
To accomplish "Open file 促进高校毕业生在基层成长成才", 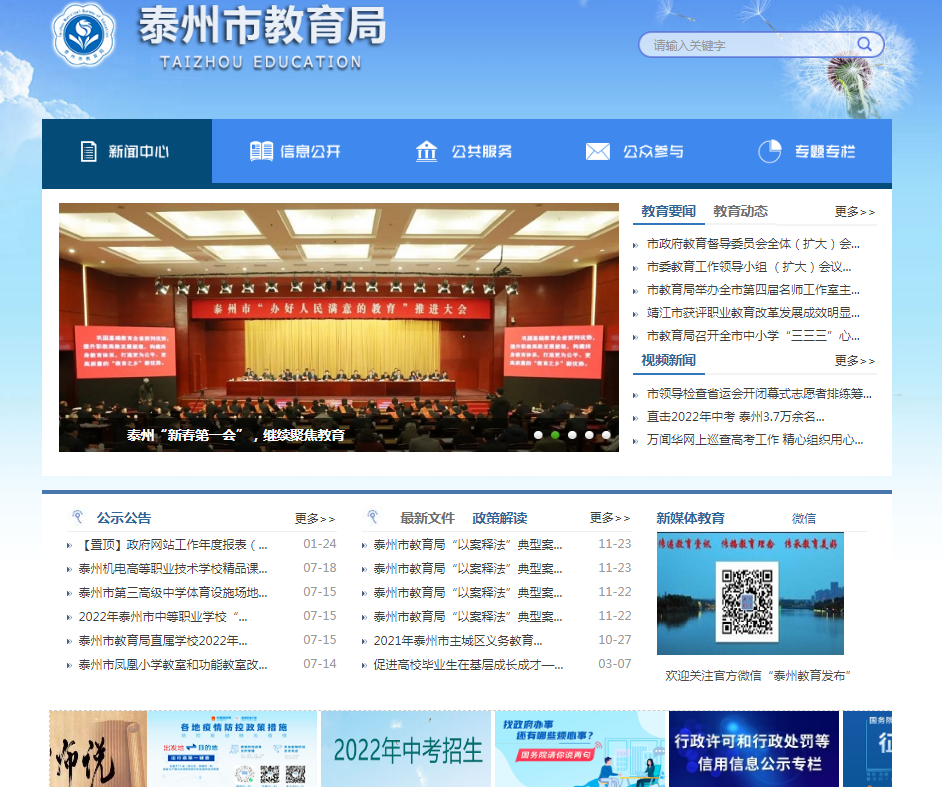I will pyautogui.click(x=468, y=665).
